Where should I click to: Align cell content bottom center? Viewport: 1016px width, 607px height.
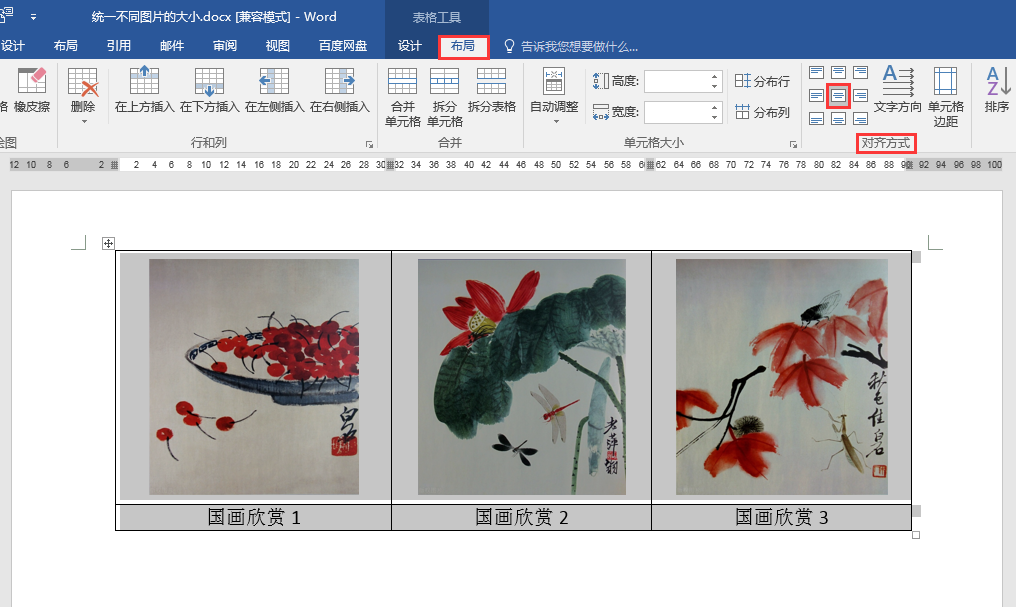(x=838, y=119)
